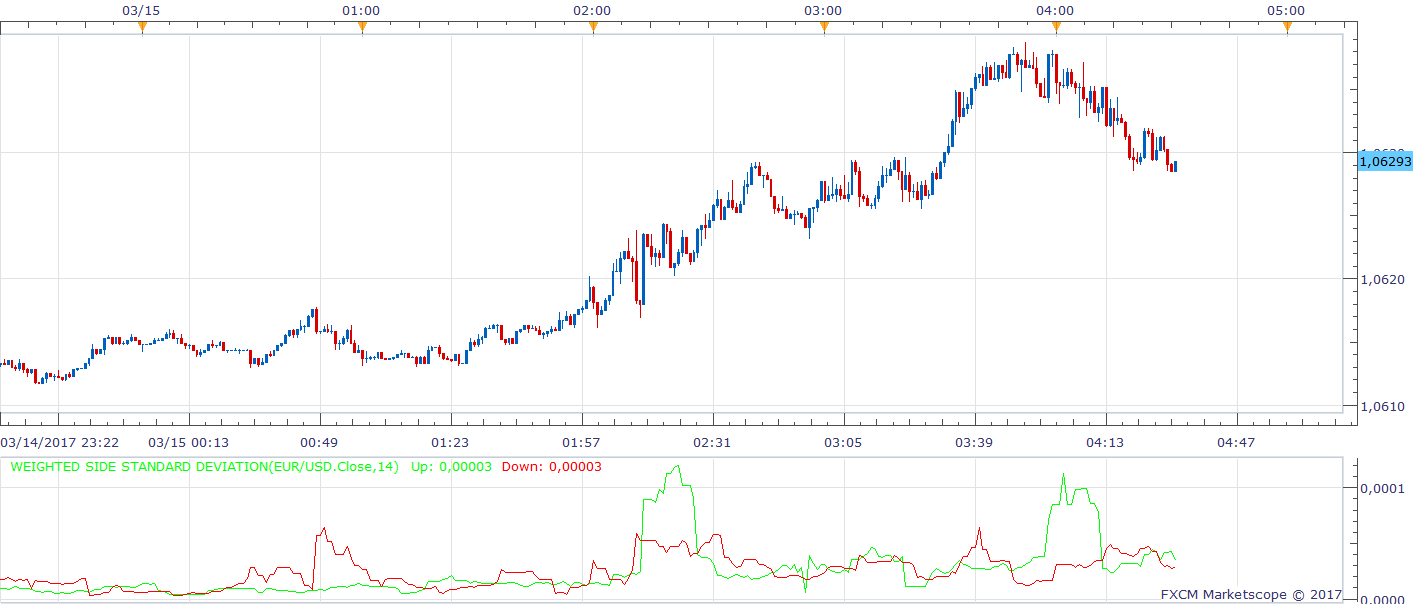Click the 03/14/2017 23:22 time label
This screenshot has height=604, width=1423.
(x=60, y=442)
